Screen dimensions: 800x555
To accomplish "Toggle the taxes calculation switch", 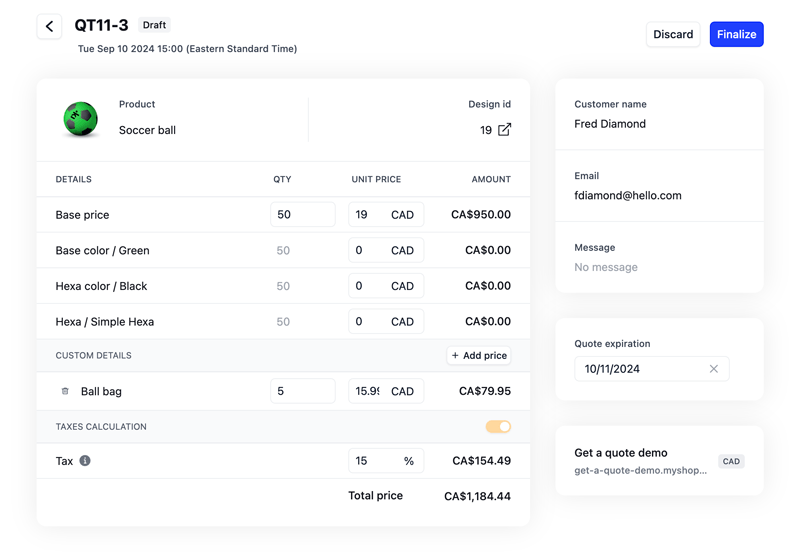I will tap(498, 427).
